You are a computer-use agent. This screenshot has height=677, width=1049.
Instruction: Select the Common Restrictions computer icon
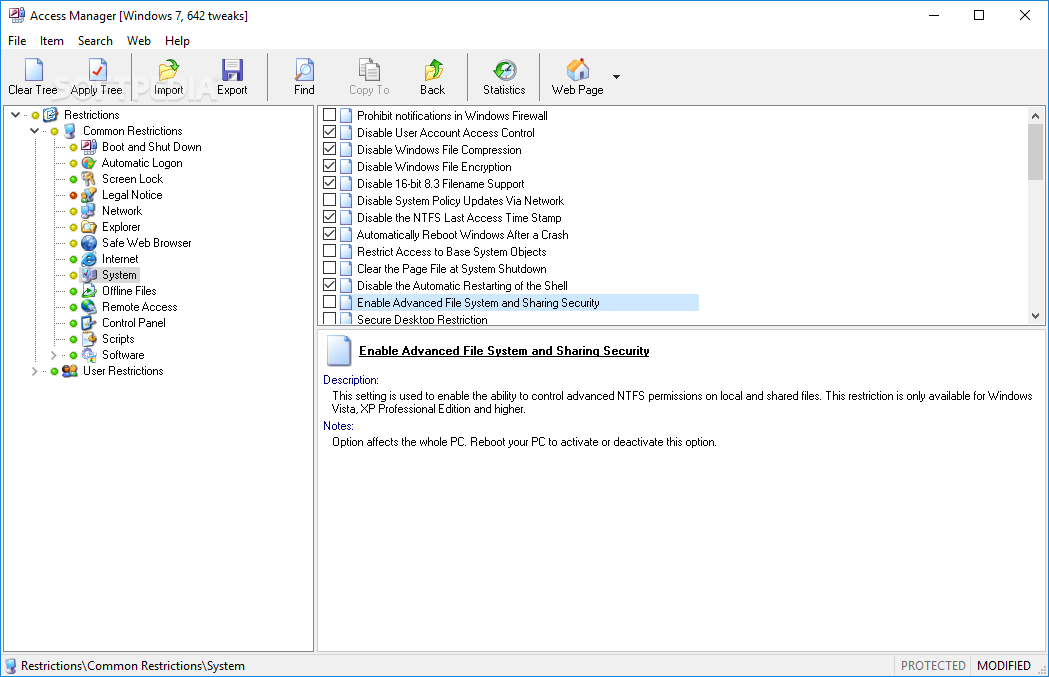tap(70, 131)
